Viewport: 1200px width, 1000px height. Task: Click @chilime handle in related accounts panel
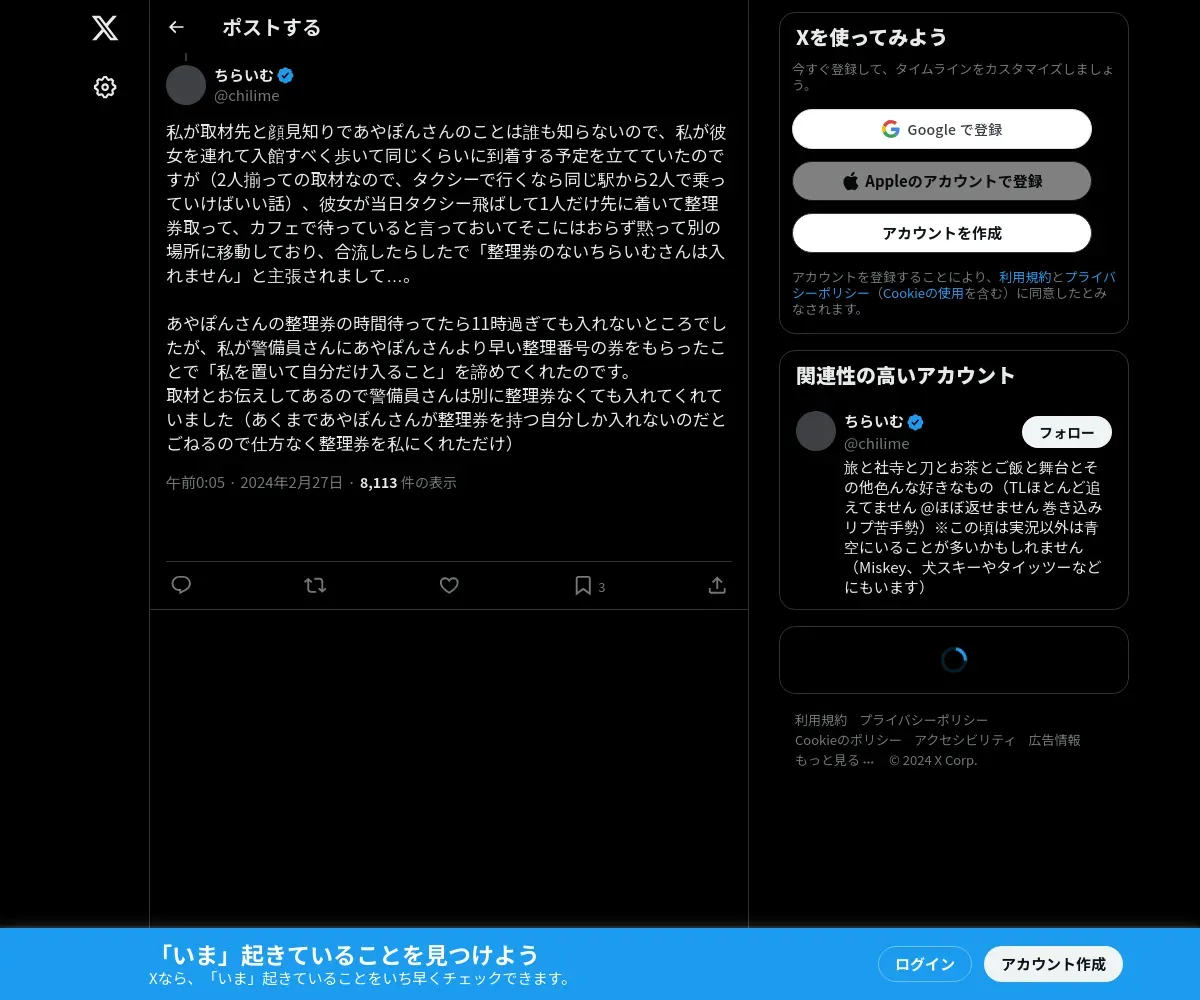pos(877,443)
